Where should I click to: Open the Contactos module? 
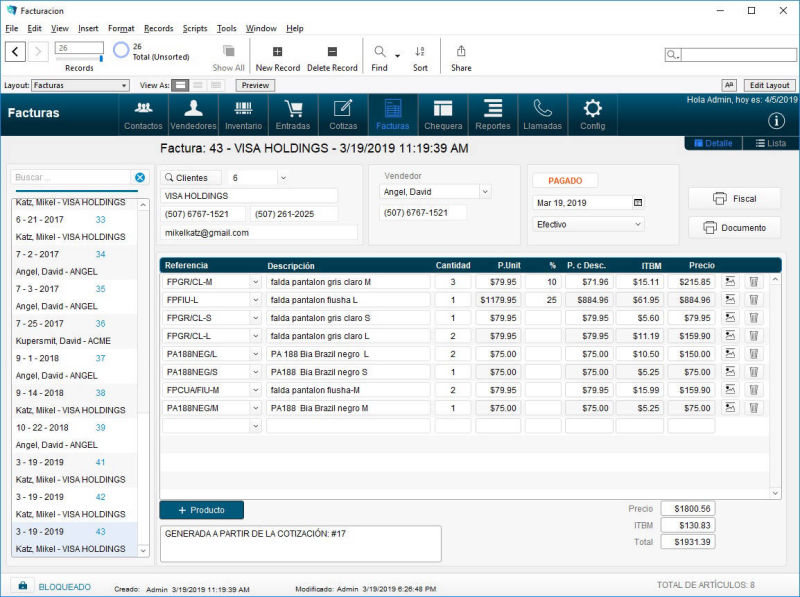click(x=143, y=115)
